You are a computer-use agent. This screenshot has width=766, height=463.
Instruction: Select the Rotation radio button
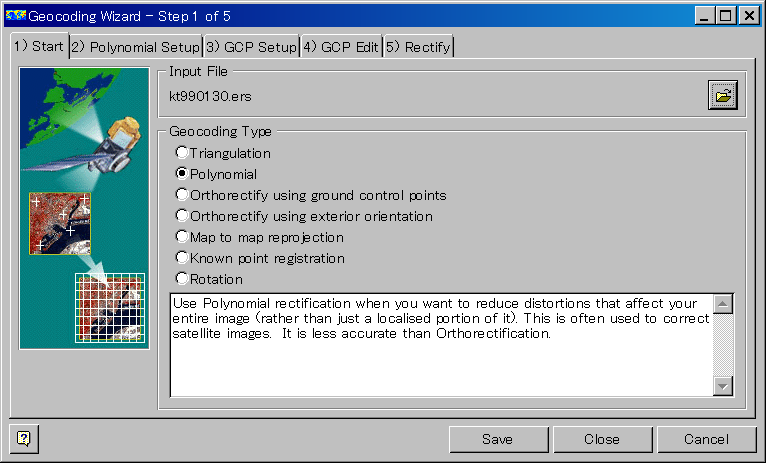pos(182,279)
